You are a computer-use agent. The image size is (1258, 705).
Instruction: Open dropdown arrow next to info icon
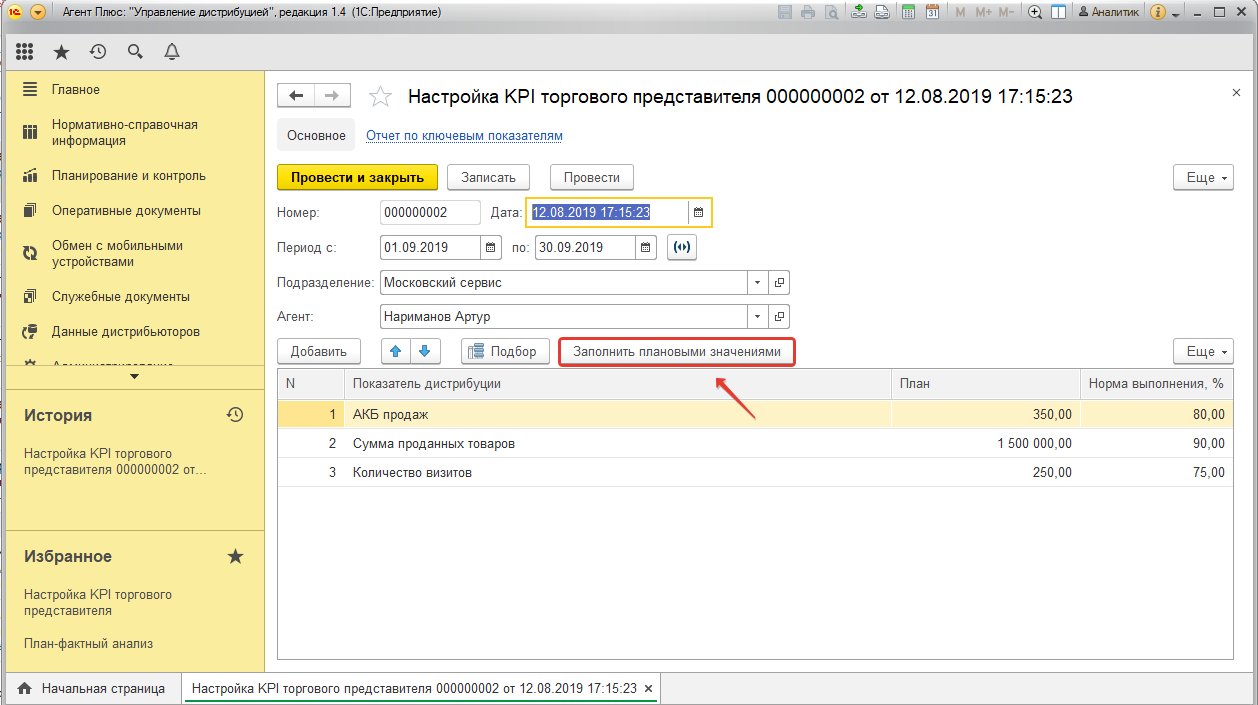[x=1176, y=13]
